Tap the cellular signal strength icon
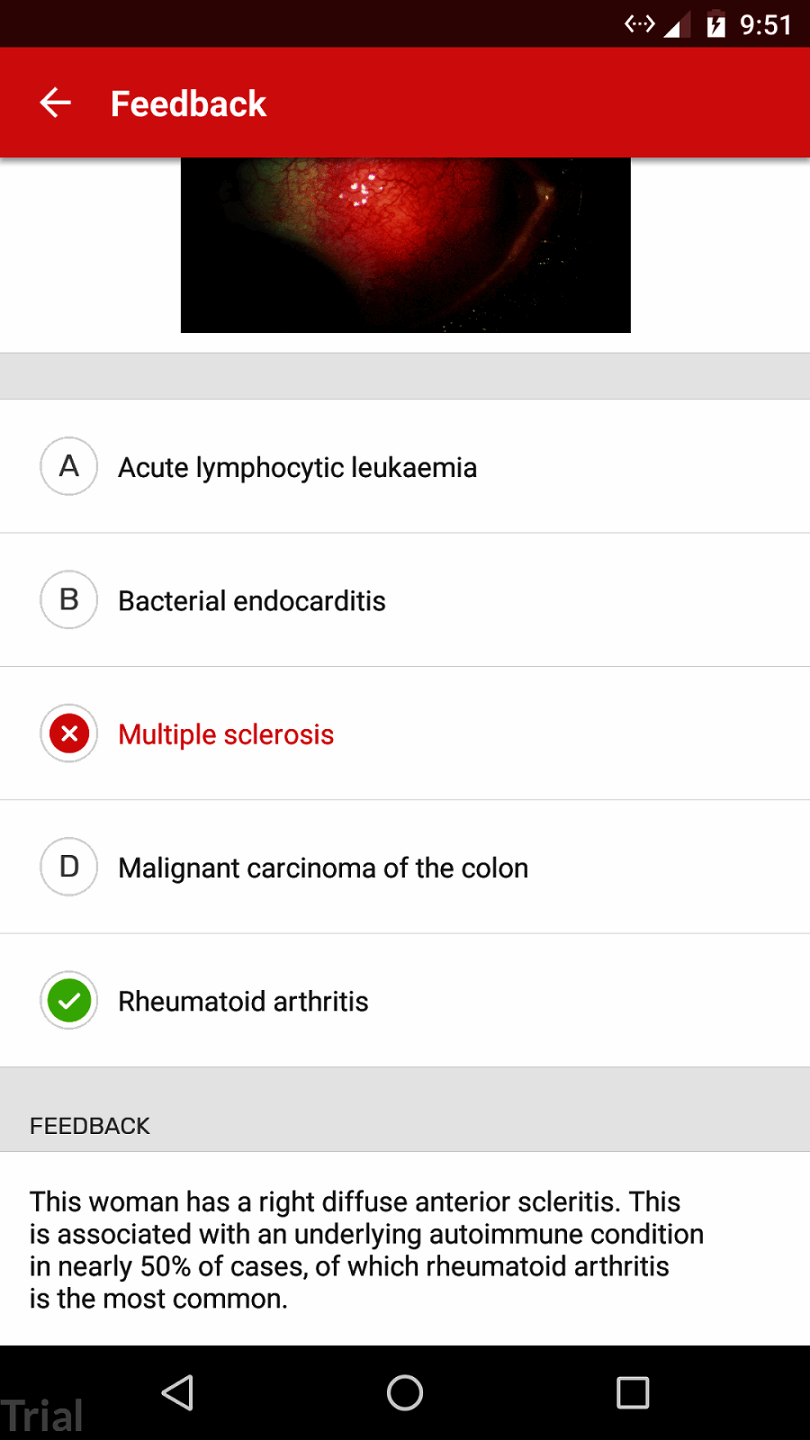 coord(677,26)
